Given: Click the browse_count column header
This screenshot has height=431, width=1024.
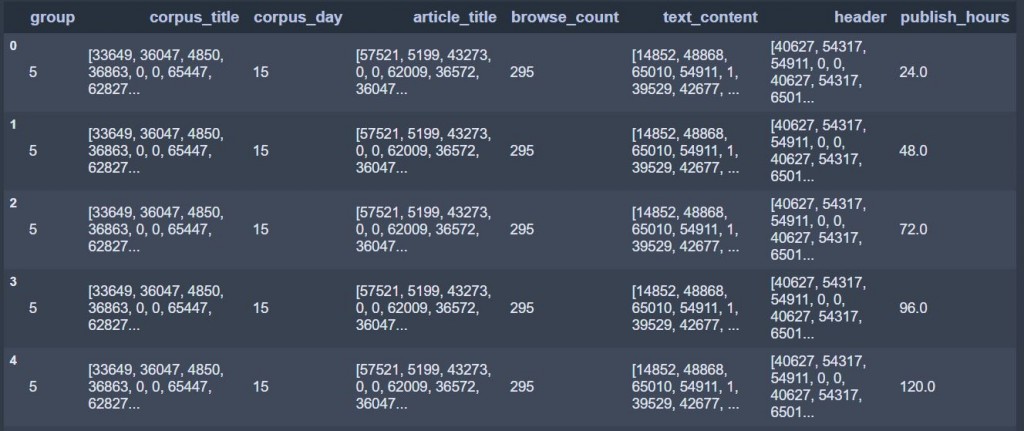Looking at the screenshot, I should (x=565, y=18).
